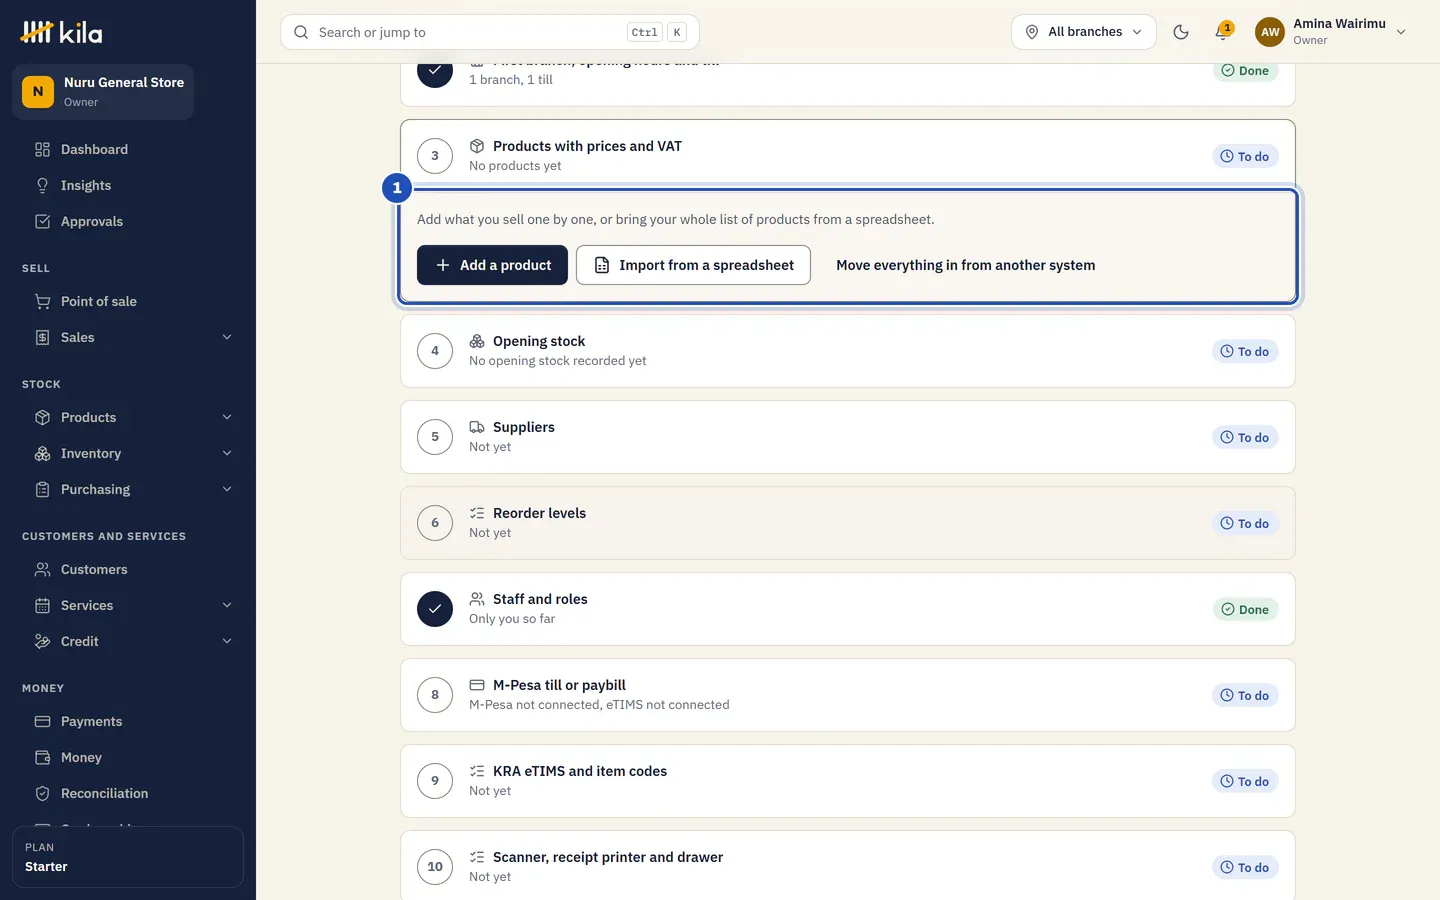Viewport: 1440px width, 900px height.
Task: Expand the Purchasing submenu chevron
Action: pyautogui.click(x=227, y=490)
